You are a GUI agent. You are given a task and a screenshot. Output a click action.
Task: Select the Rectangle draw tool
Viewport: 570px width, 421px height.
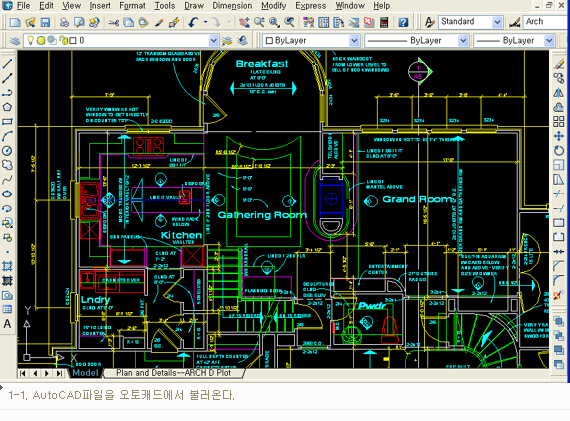(x=7, y=121)
